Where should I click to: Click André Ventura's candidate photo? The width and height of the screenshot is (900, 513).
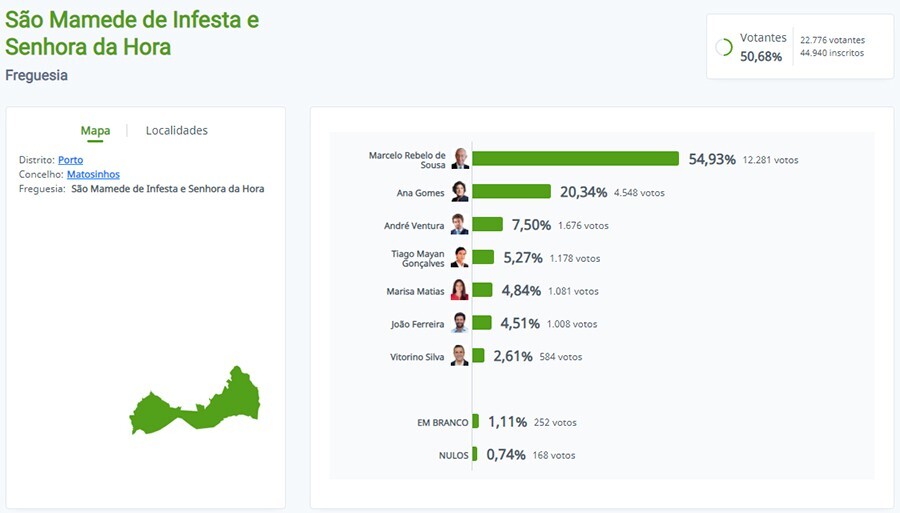[459, 224]
